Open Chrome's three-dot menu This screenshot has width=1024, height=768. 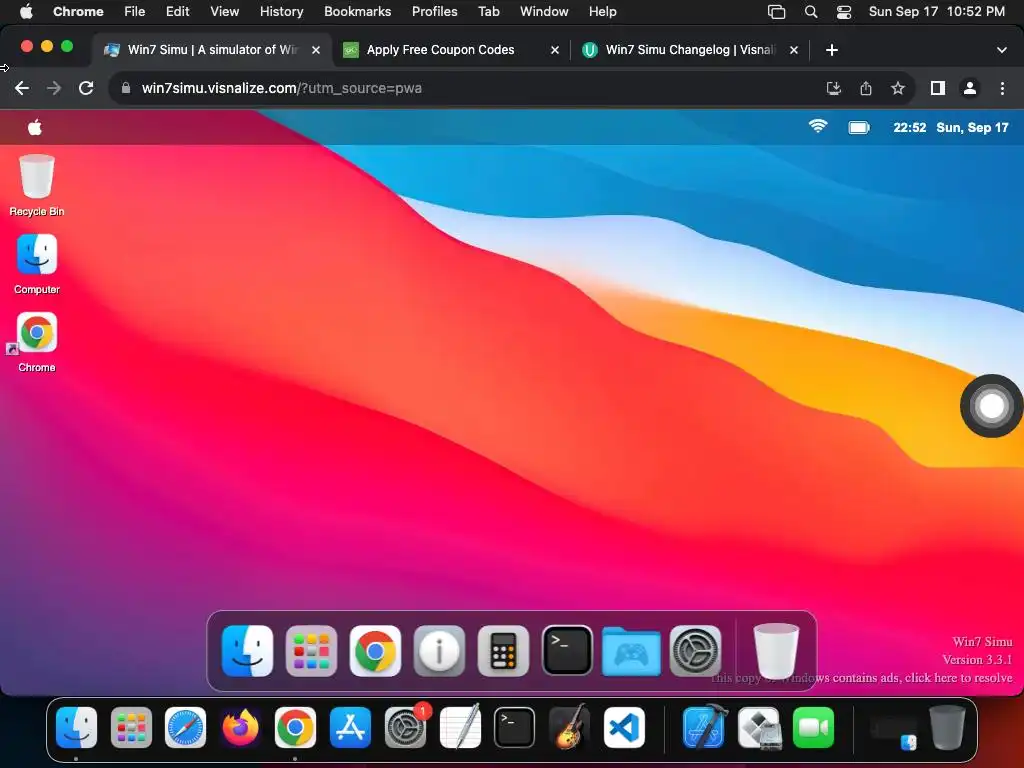[1002, 88]
